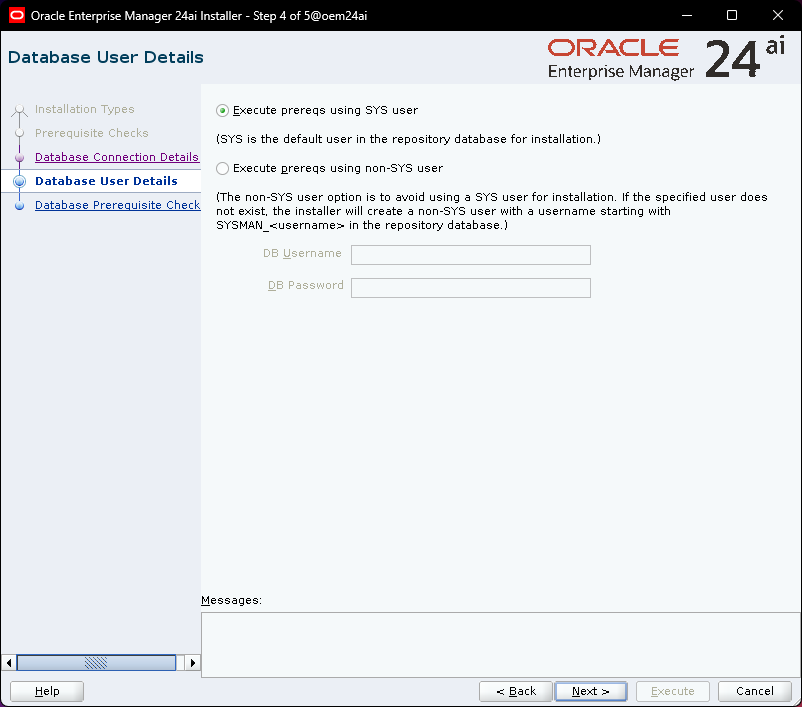802x707 pixels.
Task: Click in the DB Username field
Action: [470, 255]
